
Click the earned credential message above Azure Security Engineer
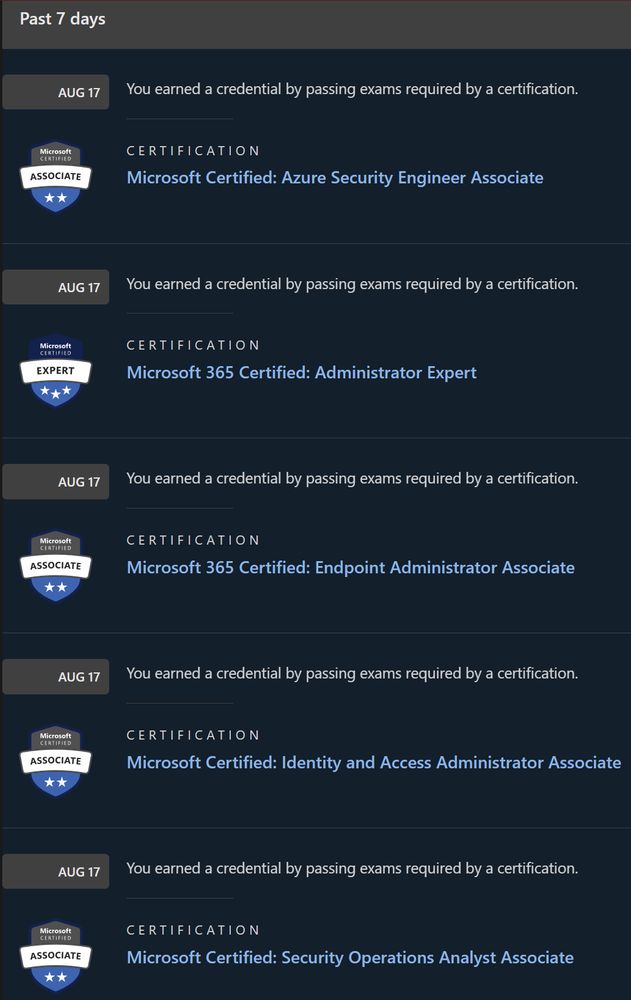click(x=352, y=89)
